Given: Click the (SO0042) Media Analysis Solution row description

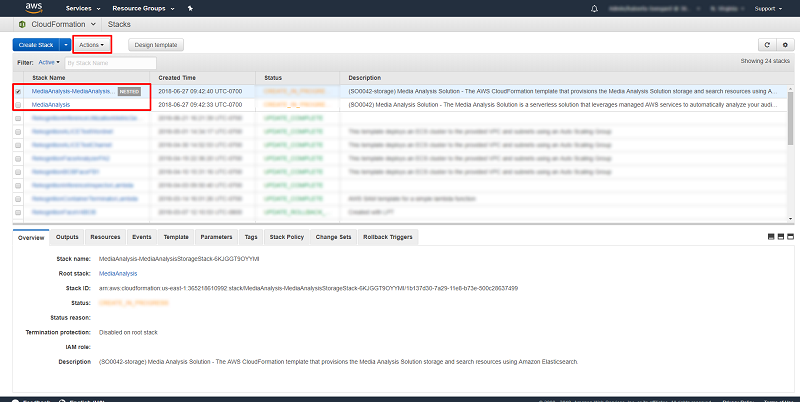Looking at the screenshot, I should [563, 105].
